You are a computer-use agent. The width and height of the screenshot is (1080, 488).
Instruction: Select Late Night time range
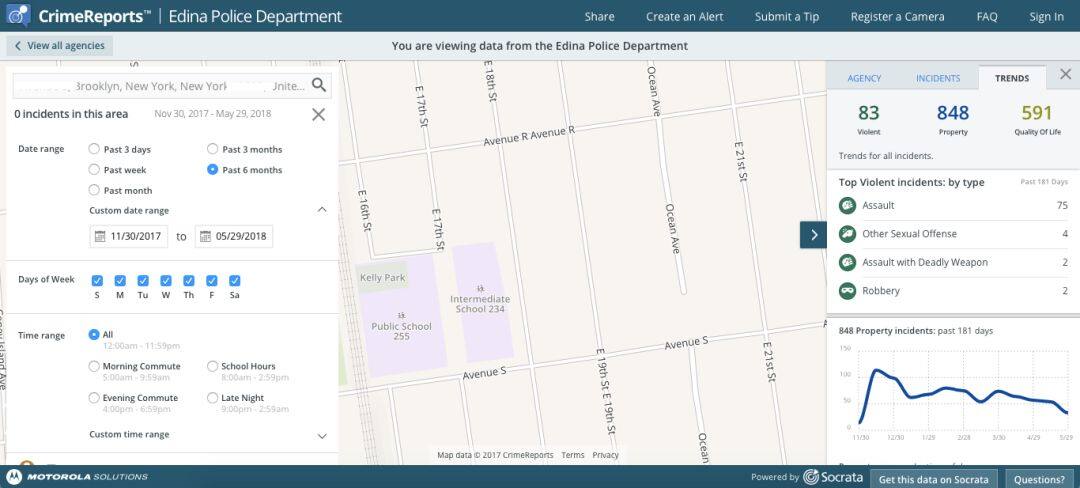click(x=212, y=398)
